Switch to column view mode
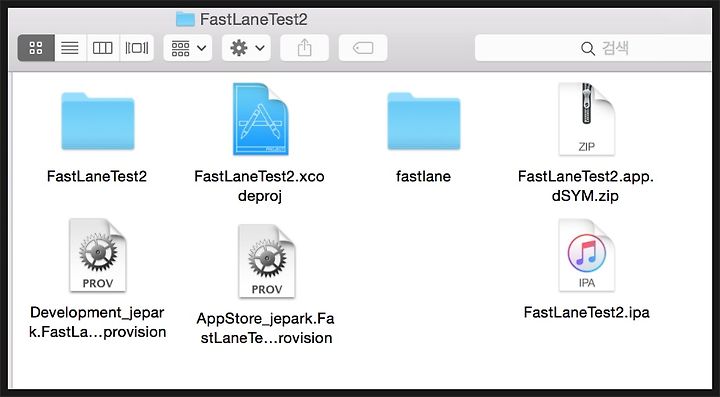720x397 pixels. (x=102, y=48)
